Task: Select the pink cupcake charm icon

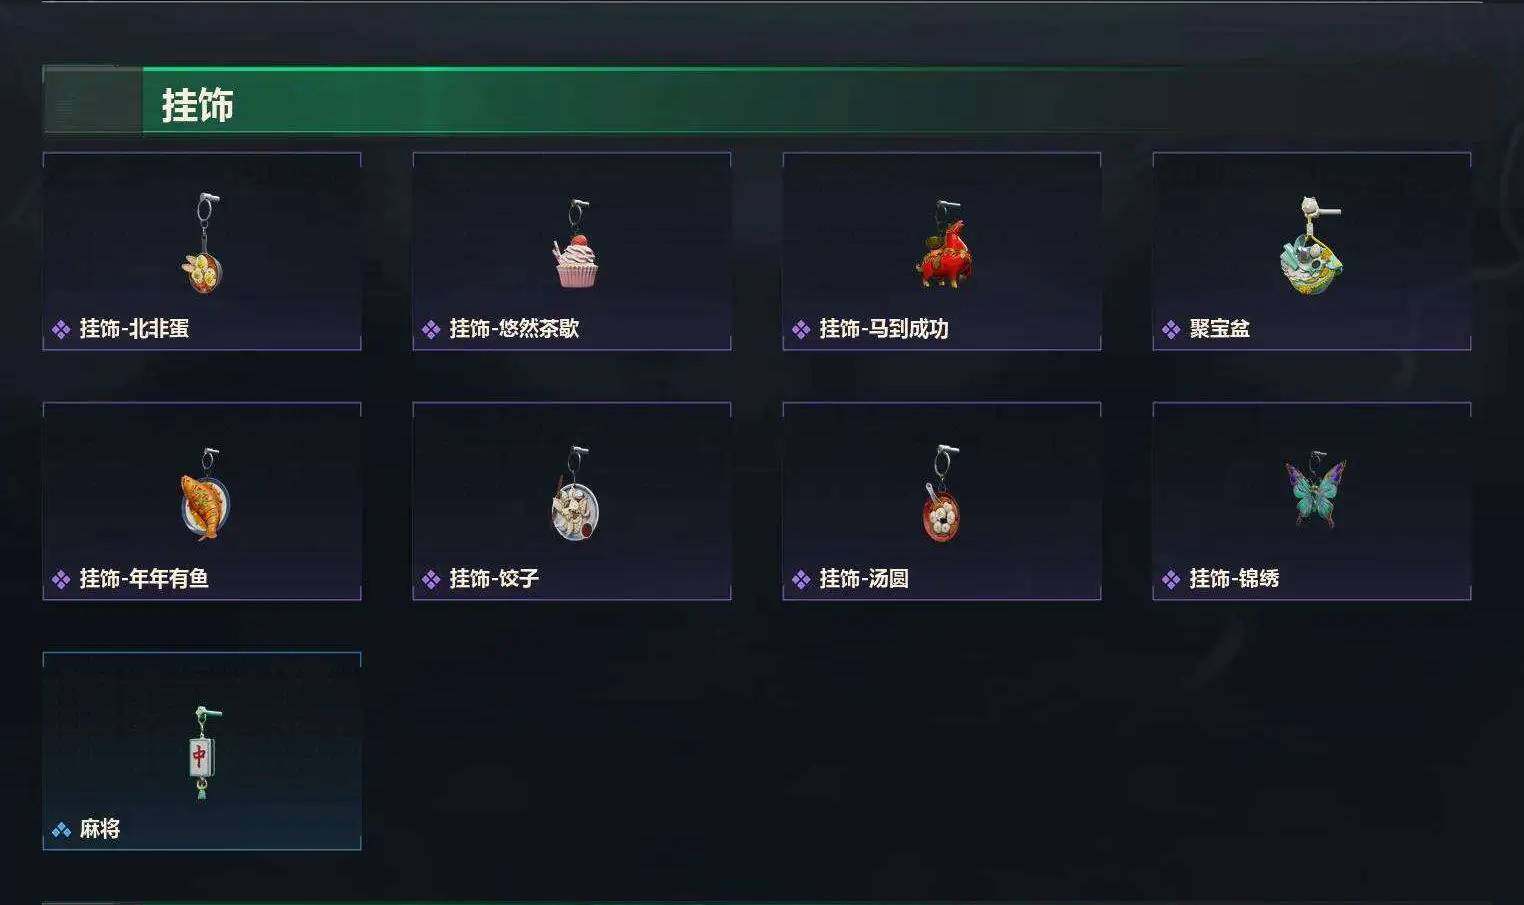Action: pos(575,243)
